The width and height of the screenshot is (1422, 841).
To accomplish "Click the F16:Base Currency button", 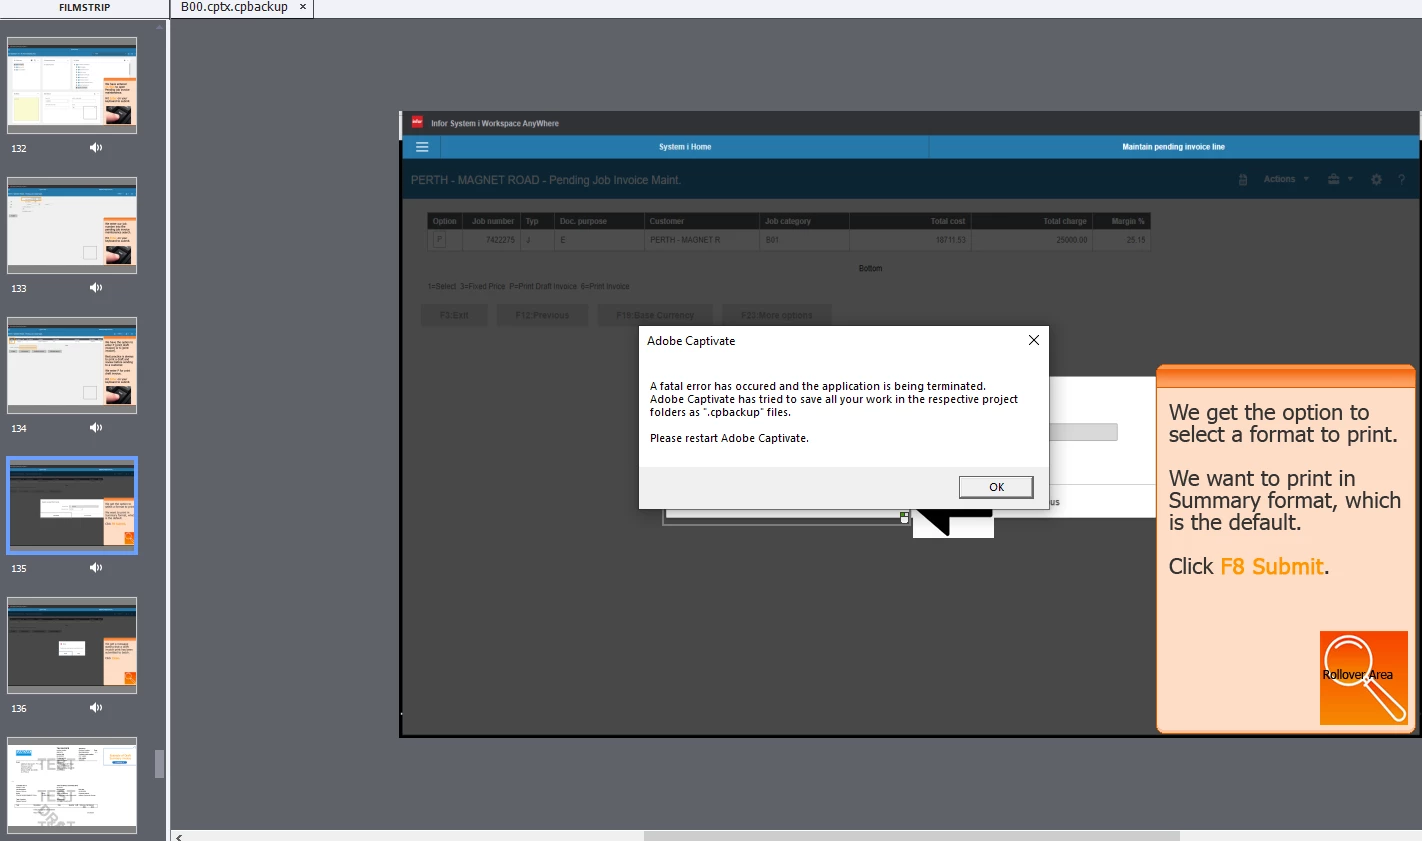I will coord(655,315).
